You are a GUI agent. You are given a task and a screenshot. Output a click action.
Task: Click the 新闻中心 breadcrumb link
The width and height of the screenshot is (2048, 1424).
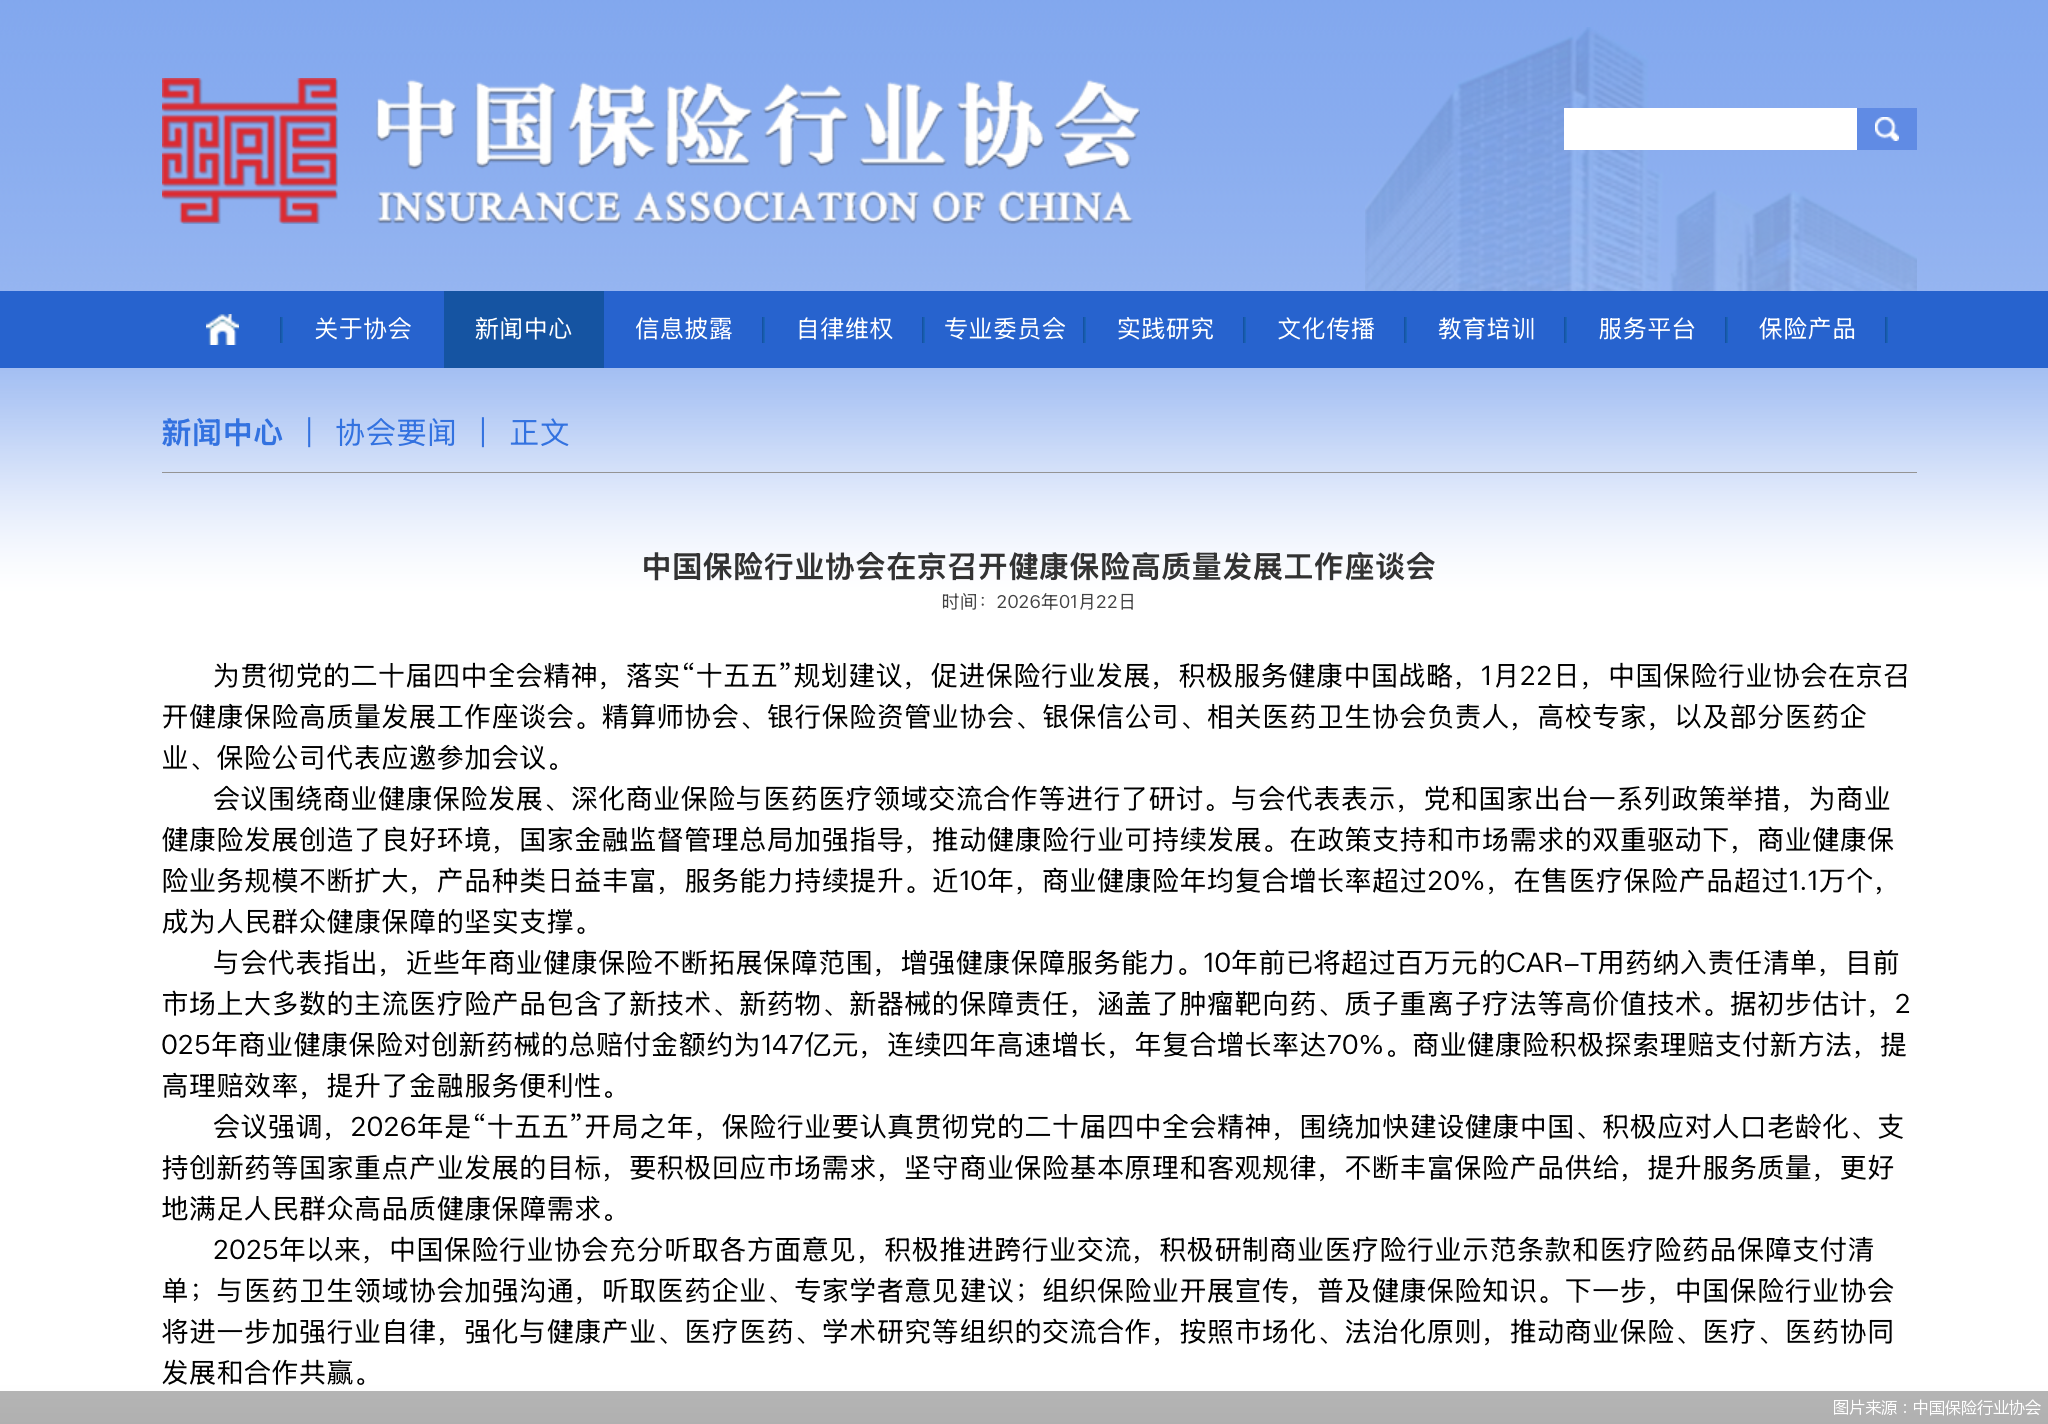pos(222,432)
